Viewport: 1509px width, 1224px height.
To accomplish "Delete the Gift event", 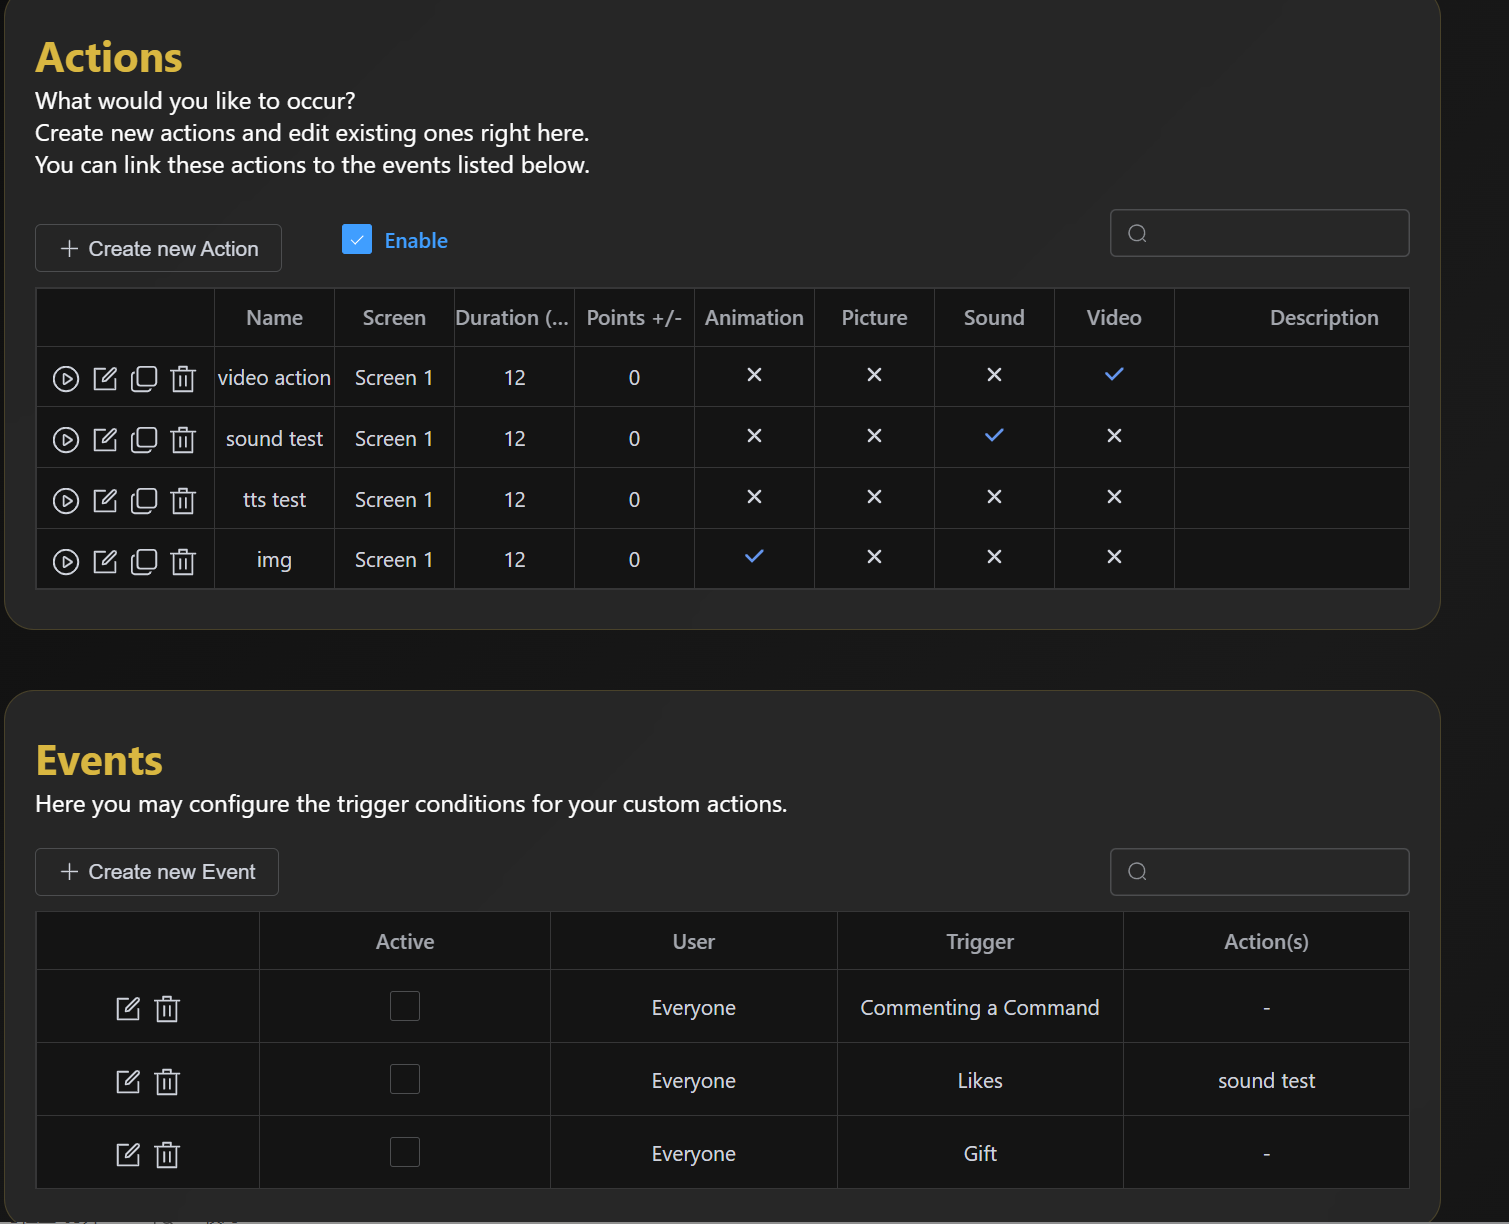I will [167, 1155].
